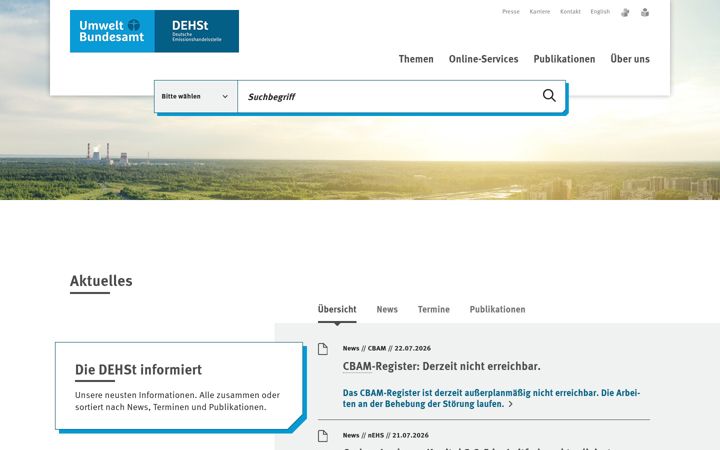Go to the Karriere link
This screenshot has width=720, height=450.
[540, 12]
